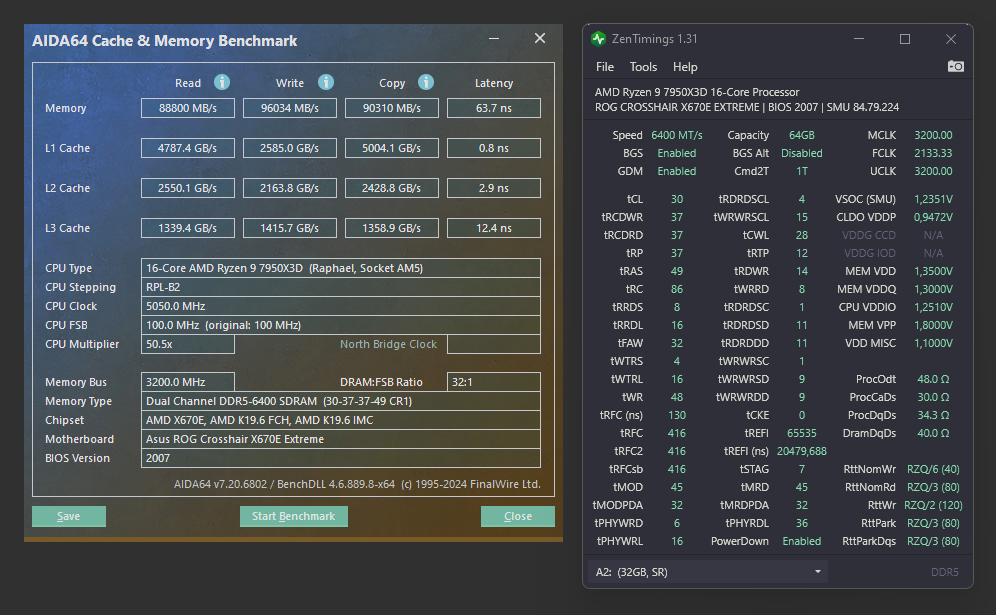This screenshot has width=996, height=615.
Task: Click the CPU Clock 5050.0 MHz field
Action: (340, 306)
